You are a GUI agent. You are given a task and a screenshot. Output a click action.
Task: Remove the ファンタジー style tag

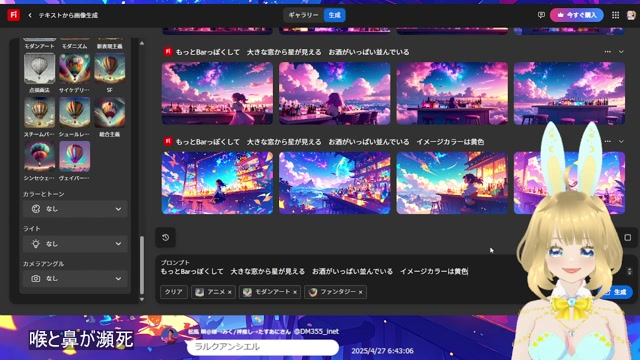pos(360,292)
